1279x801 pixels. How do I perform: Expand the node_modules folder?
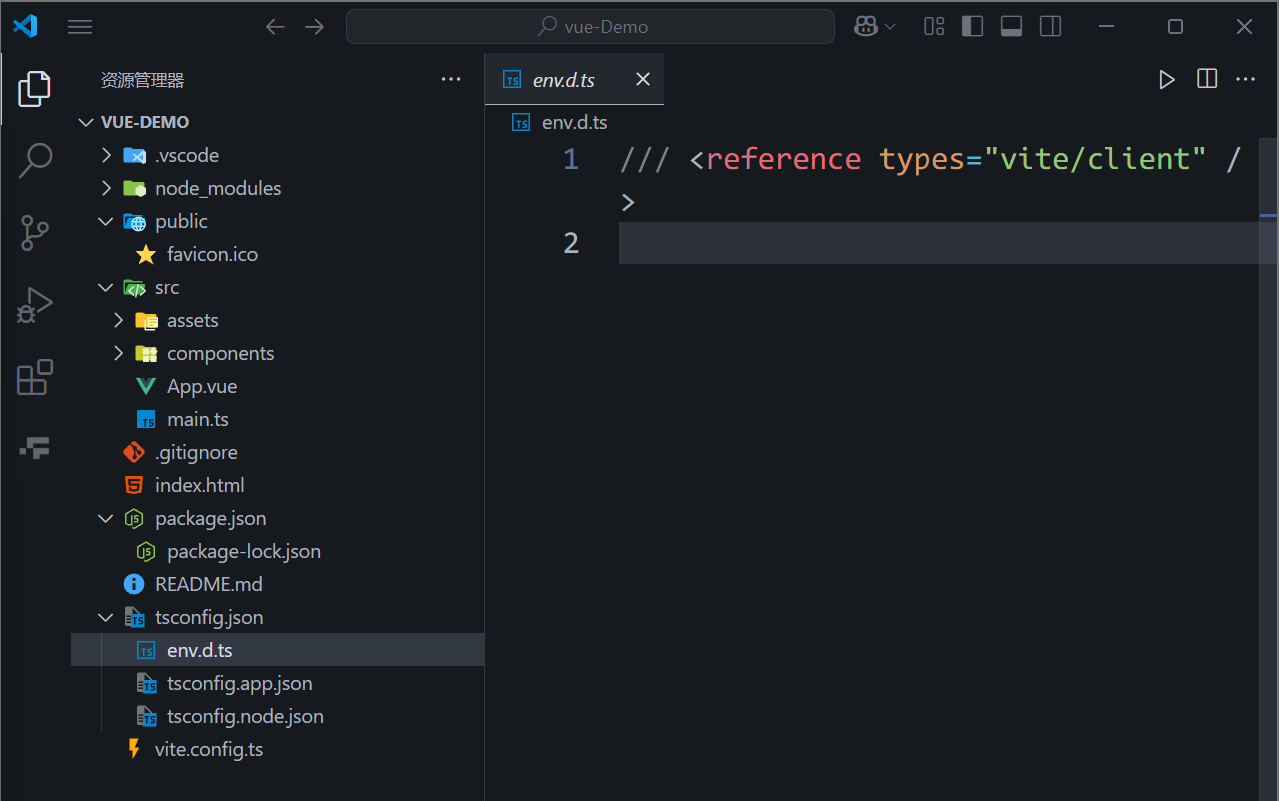107,188
